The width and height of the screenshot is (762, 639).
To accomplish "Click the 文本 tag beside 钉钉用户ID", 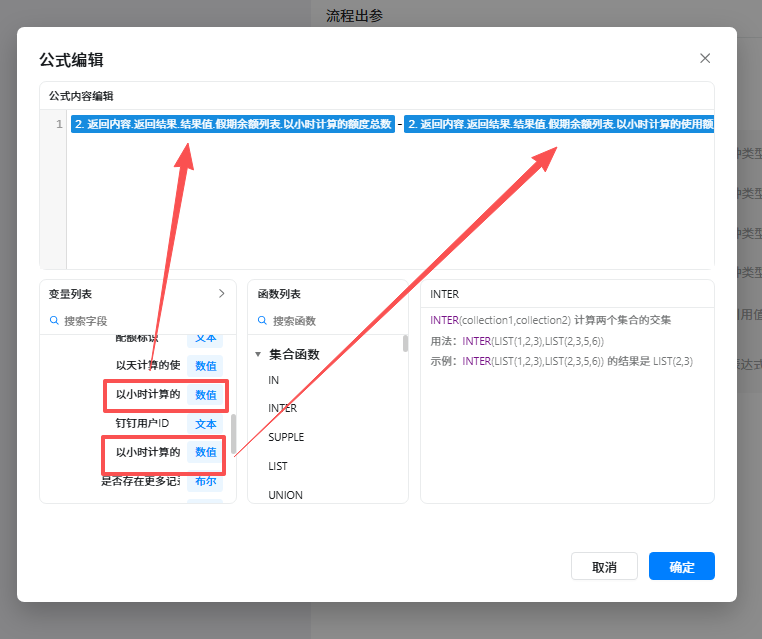I will pos(205,424).
